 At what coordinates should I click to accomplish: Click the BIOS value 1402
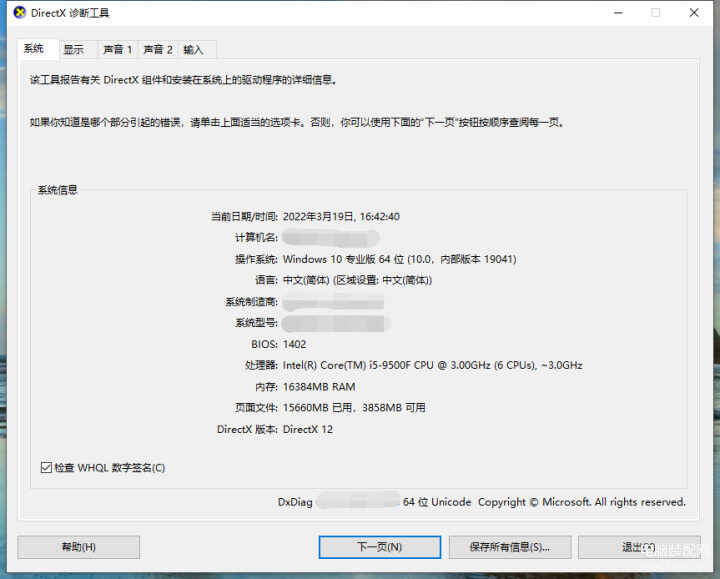pyautogui.click(x=294, y=344)
